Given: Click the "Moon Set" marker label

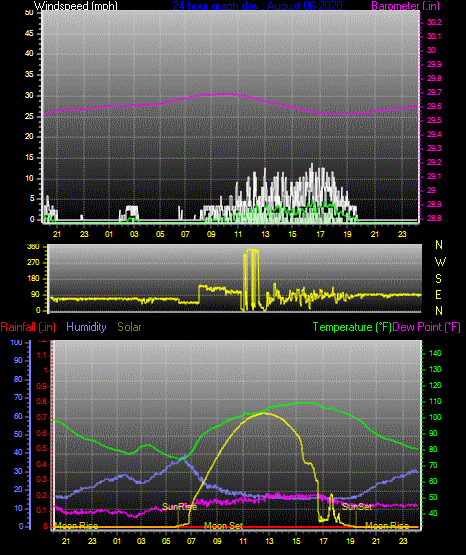Looking at the screenshot, I should (224, 526).
